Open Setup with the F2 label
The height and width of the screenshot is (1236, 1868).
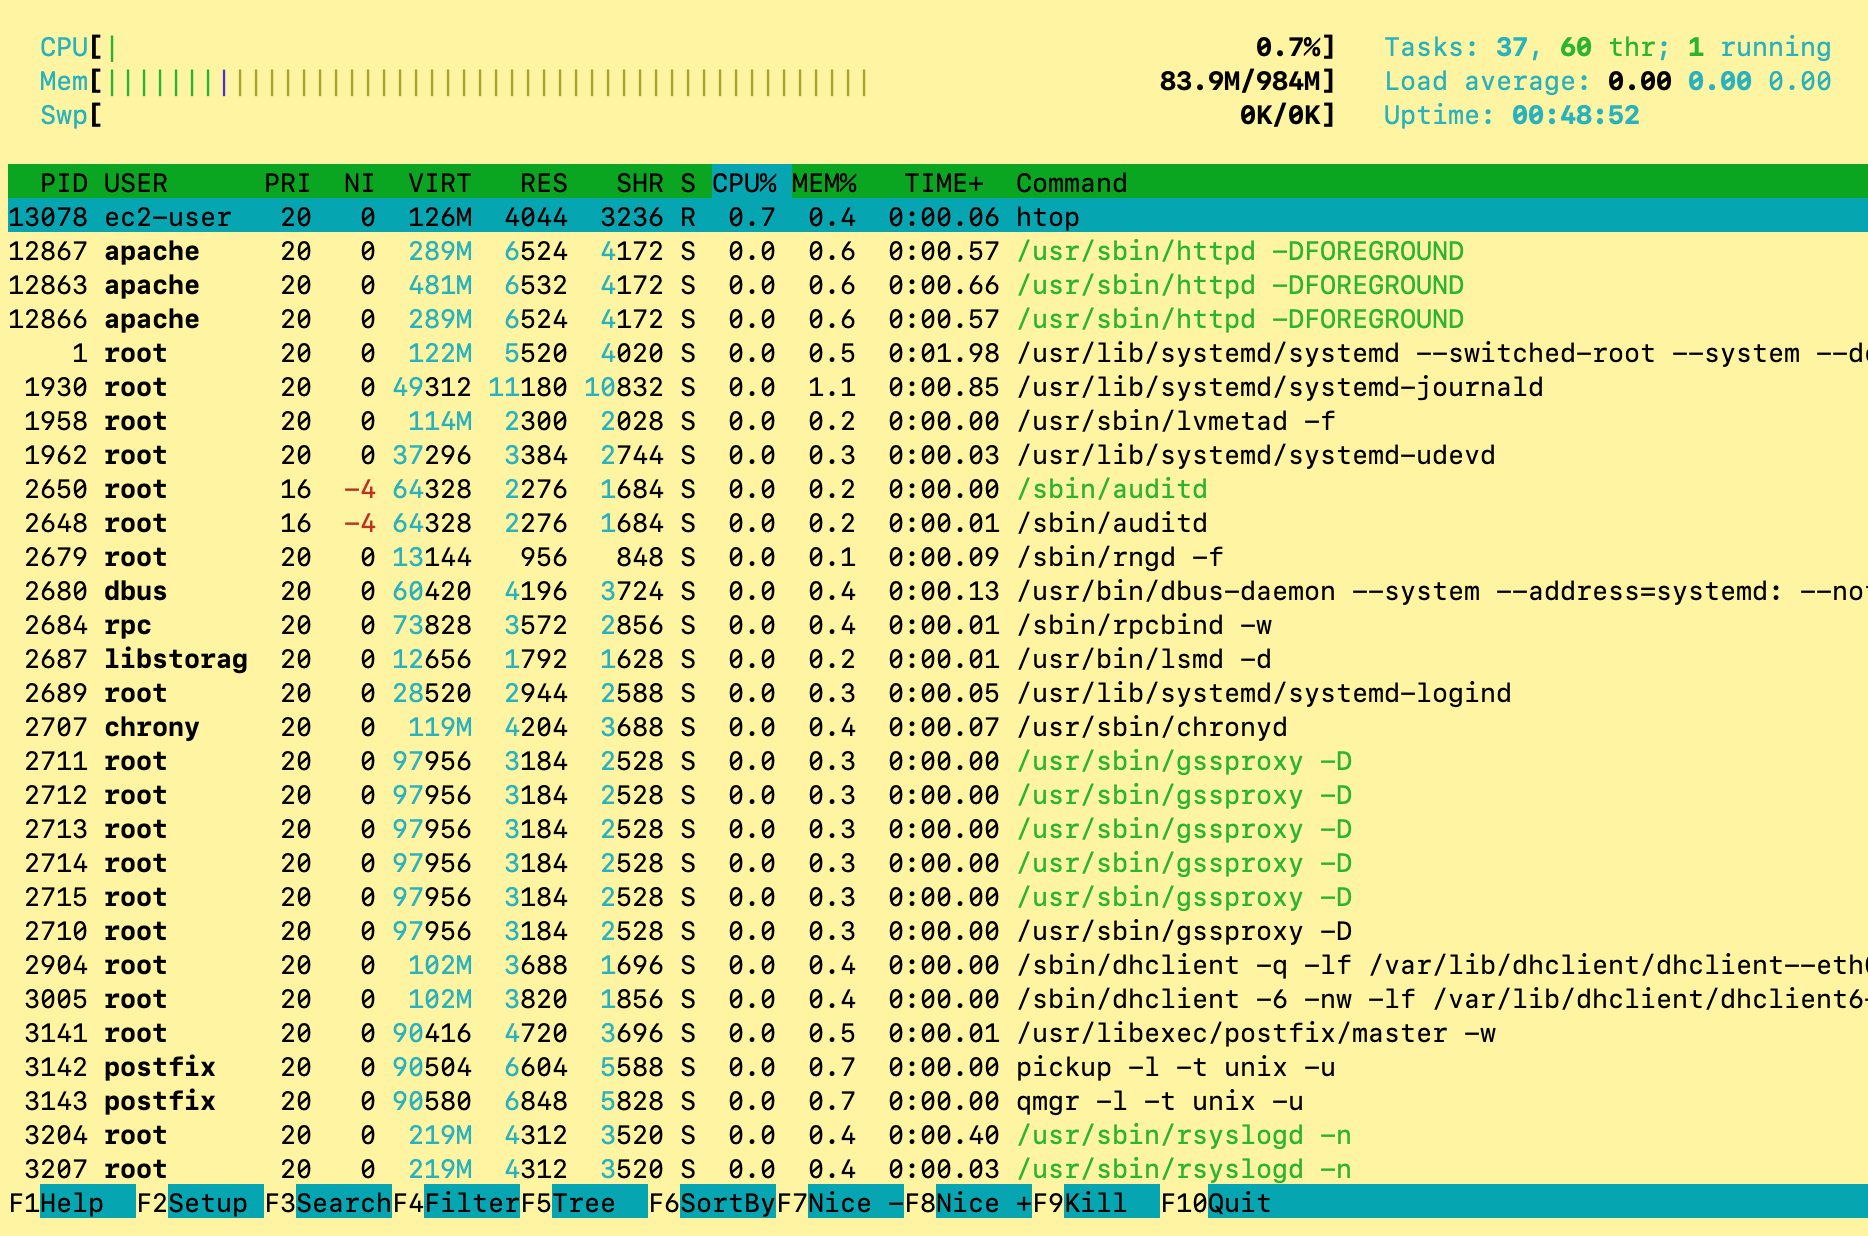click(x=199, y=1202)
